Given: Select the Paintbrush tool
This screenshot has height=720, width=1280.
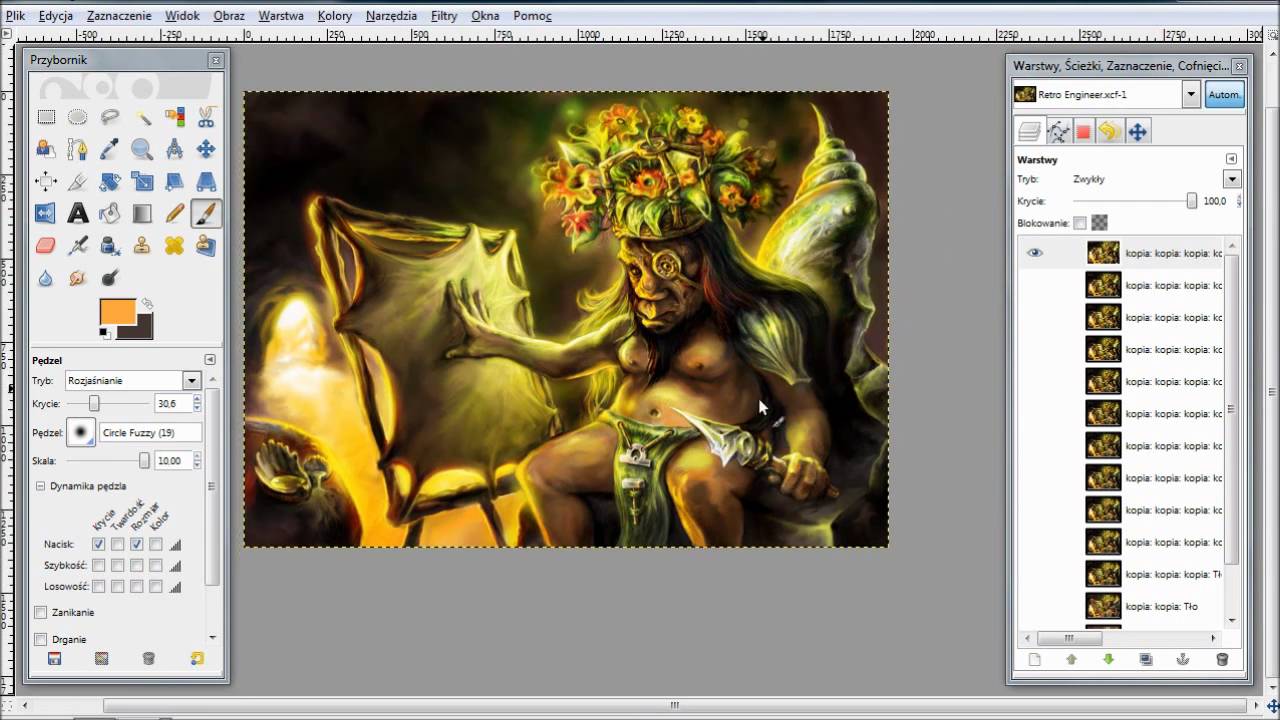Looking at the screenshot, I should (206, 213).
